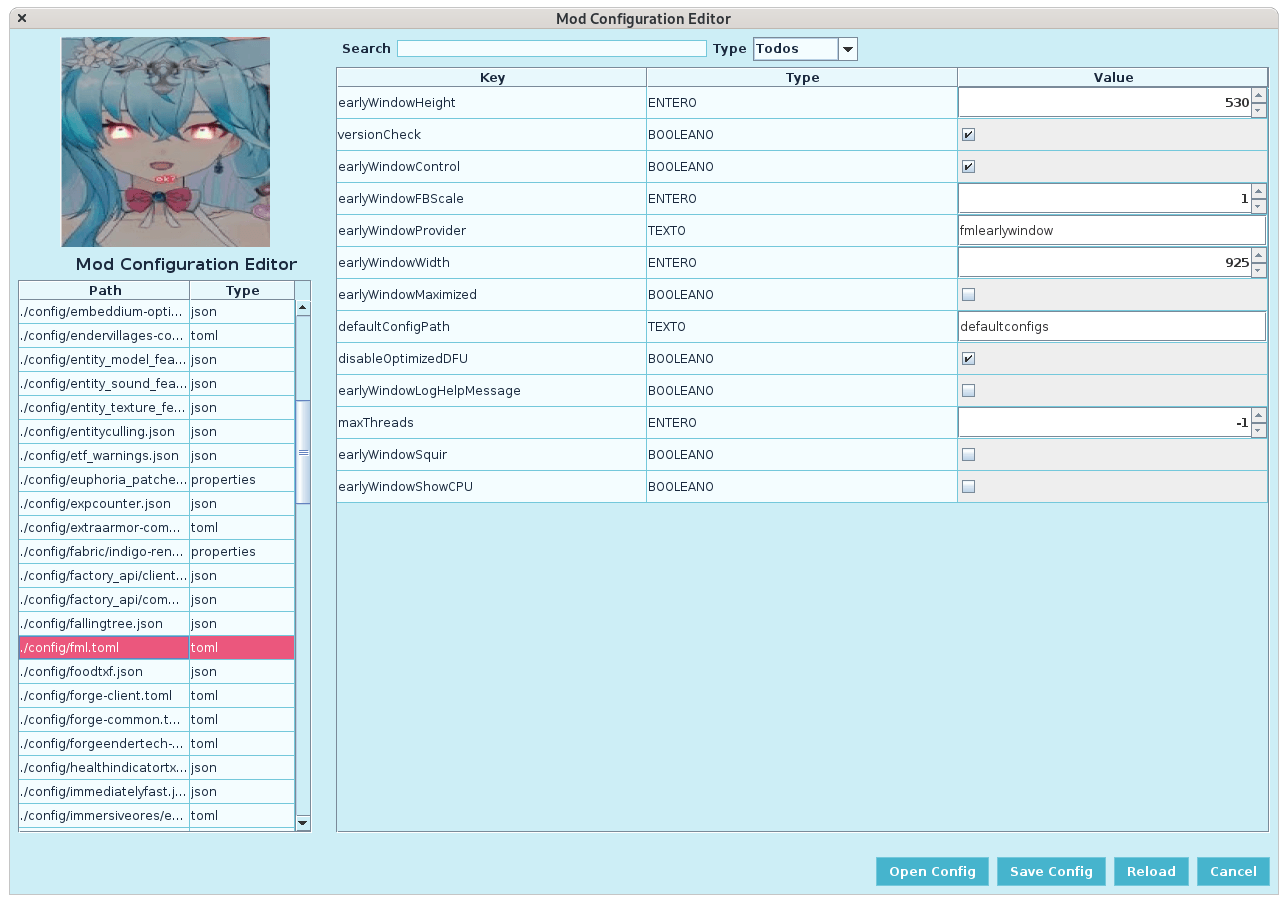Select ./config/entityculling.json row
This screenshot has height=904, width=1288.
point(157,432)
